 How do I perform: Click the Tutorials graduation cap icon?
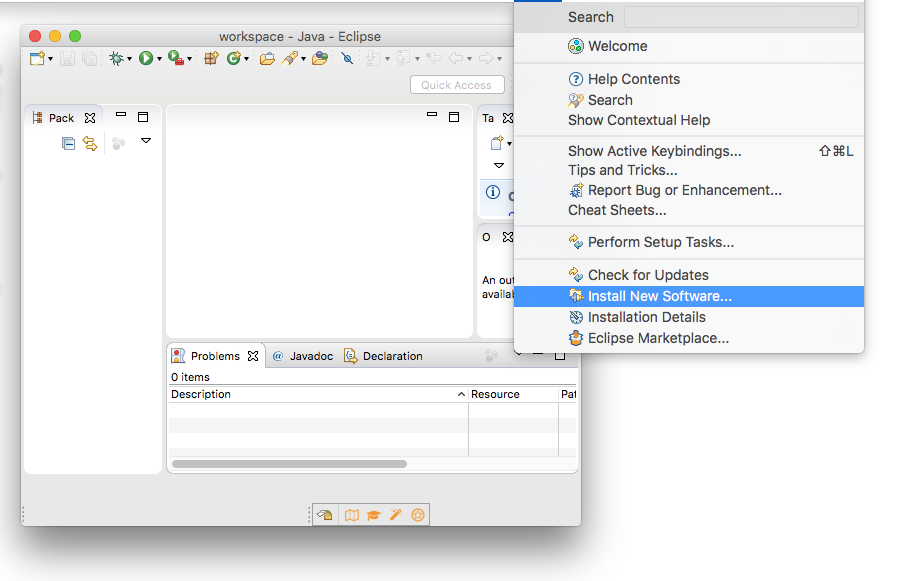coord(374,515)
